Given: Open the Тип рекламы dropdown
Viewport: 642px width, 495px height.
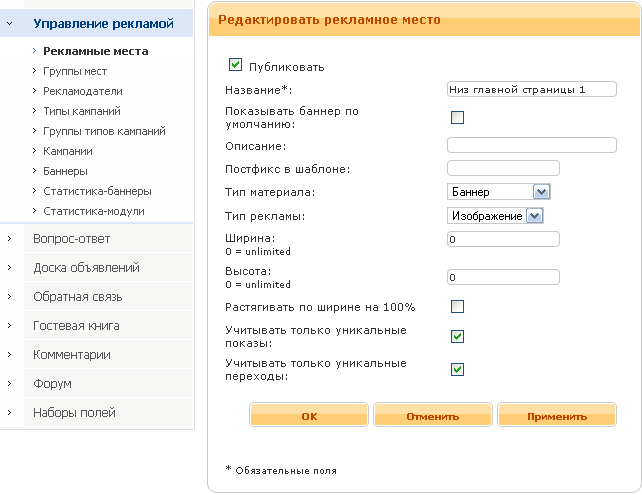Looking at the screenshot, I should coord(495,216).
